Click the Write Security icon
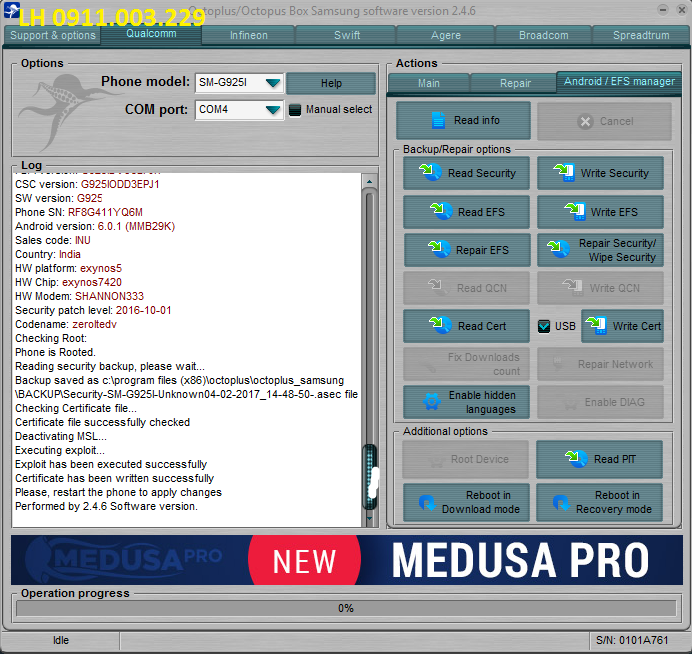This screenshot has height=654, width=692. [x=567, y=173]
